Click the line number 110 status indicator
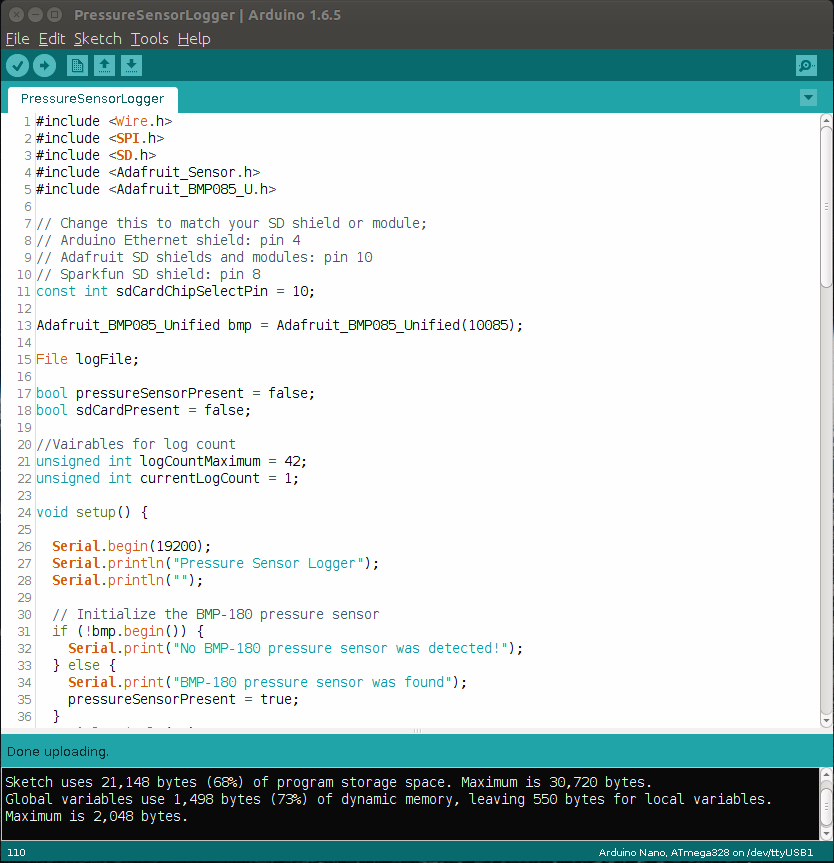Viewport: 834px width, 863px height. point(17,853)
